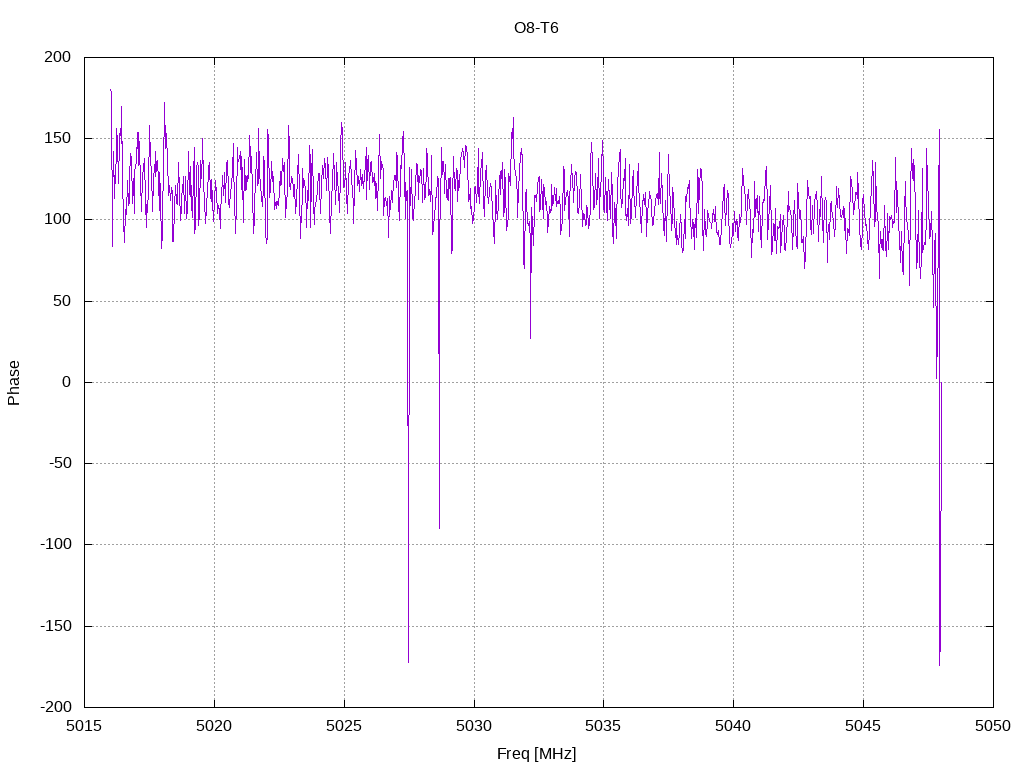This screenshot has height=768, width=1024.
Task: Select the Phase y-axis label
Action: [x=14, y=383]
